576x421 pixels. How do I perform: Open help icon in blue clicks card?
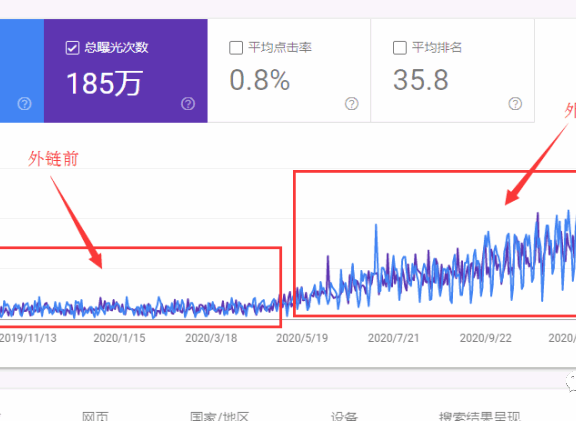click(25, 104)
